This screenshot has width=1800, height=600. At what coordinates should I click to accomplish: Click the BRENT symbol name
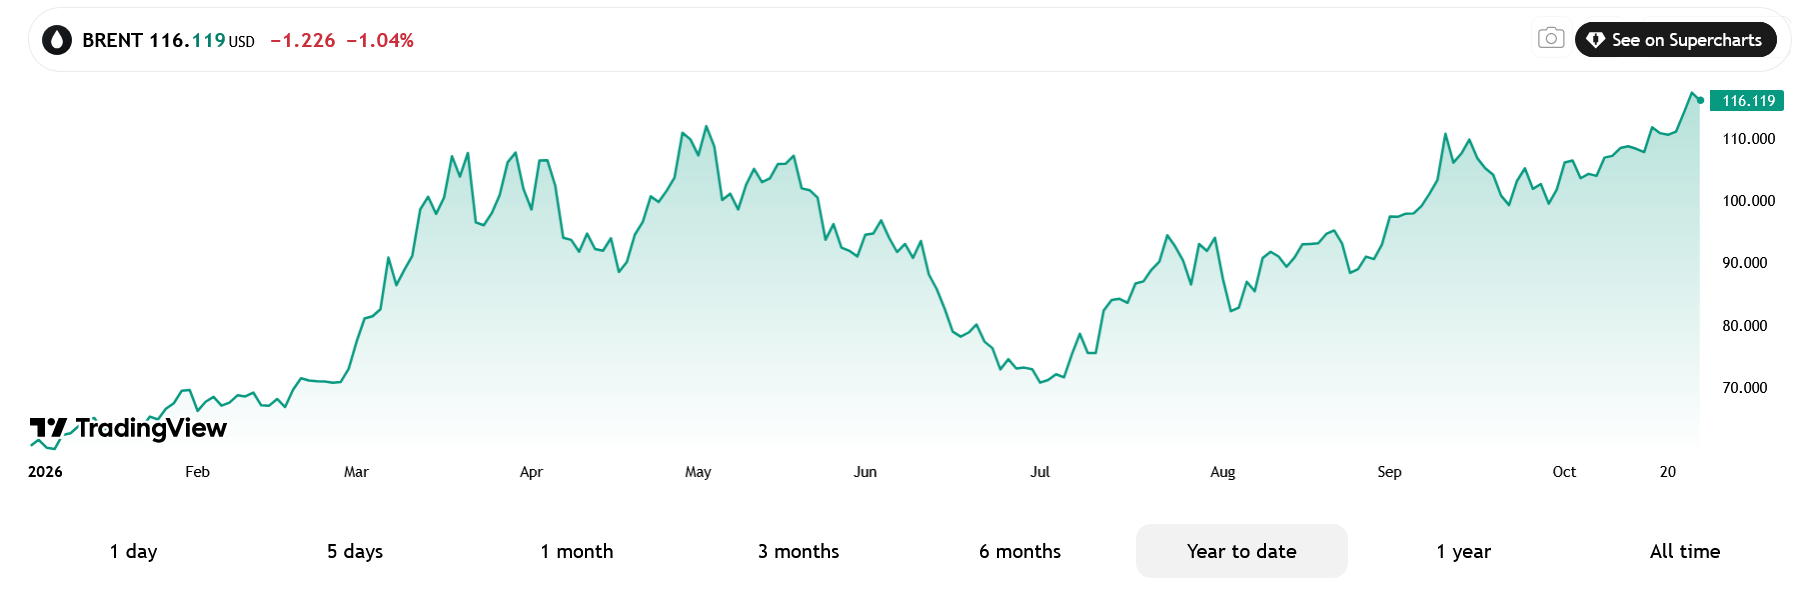[113, 40]
